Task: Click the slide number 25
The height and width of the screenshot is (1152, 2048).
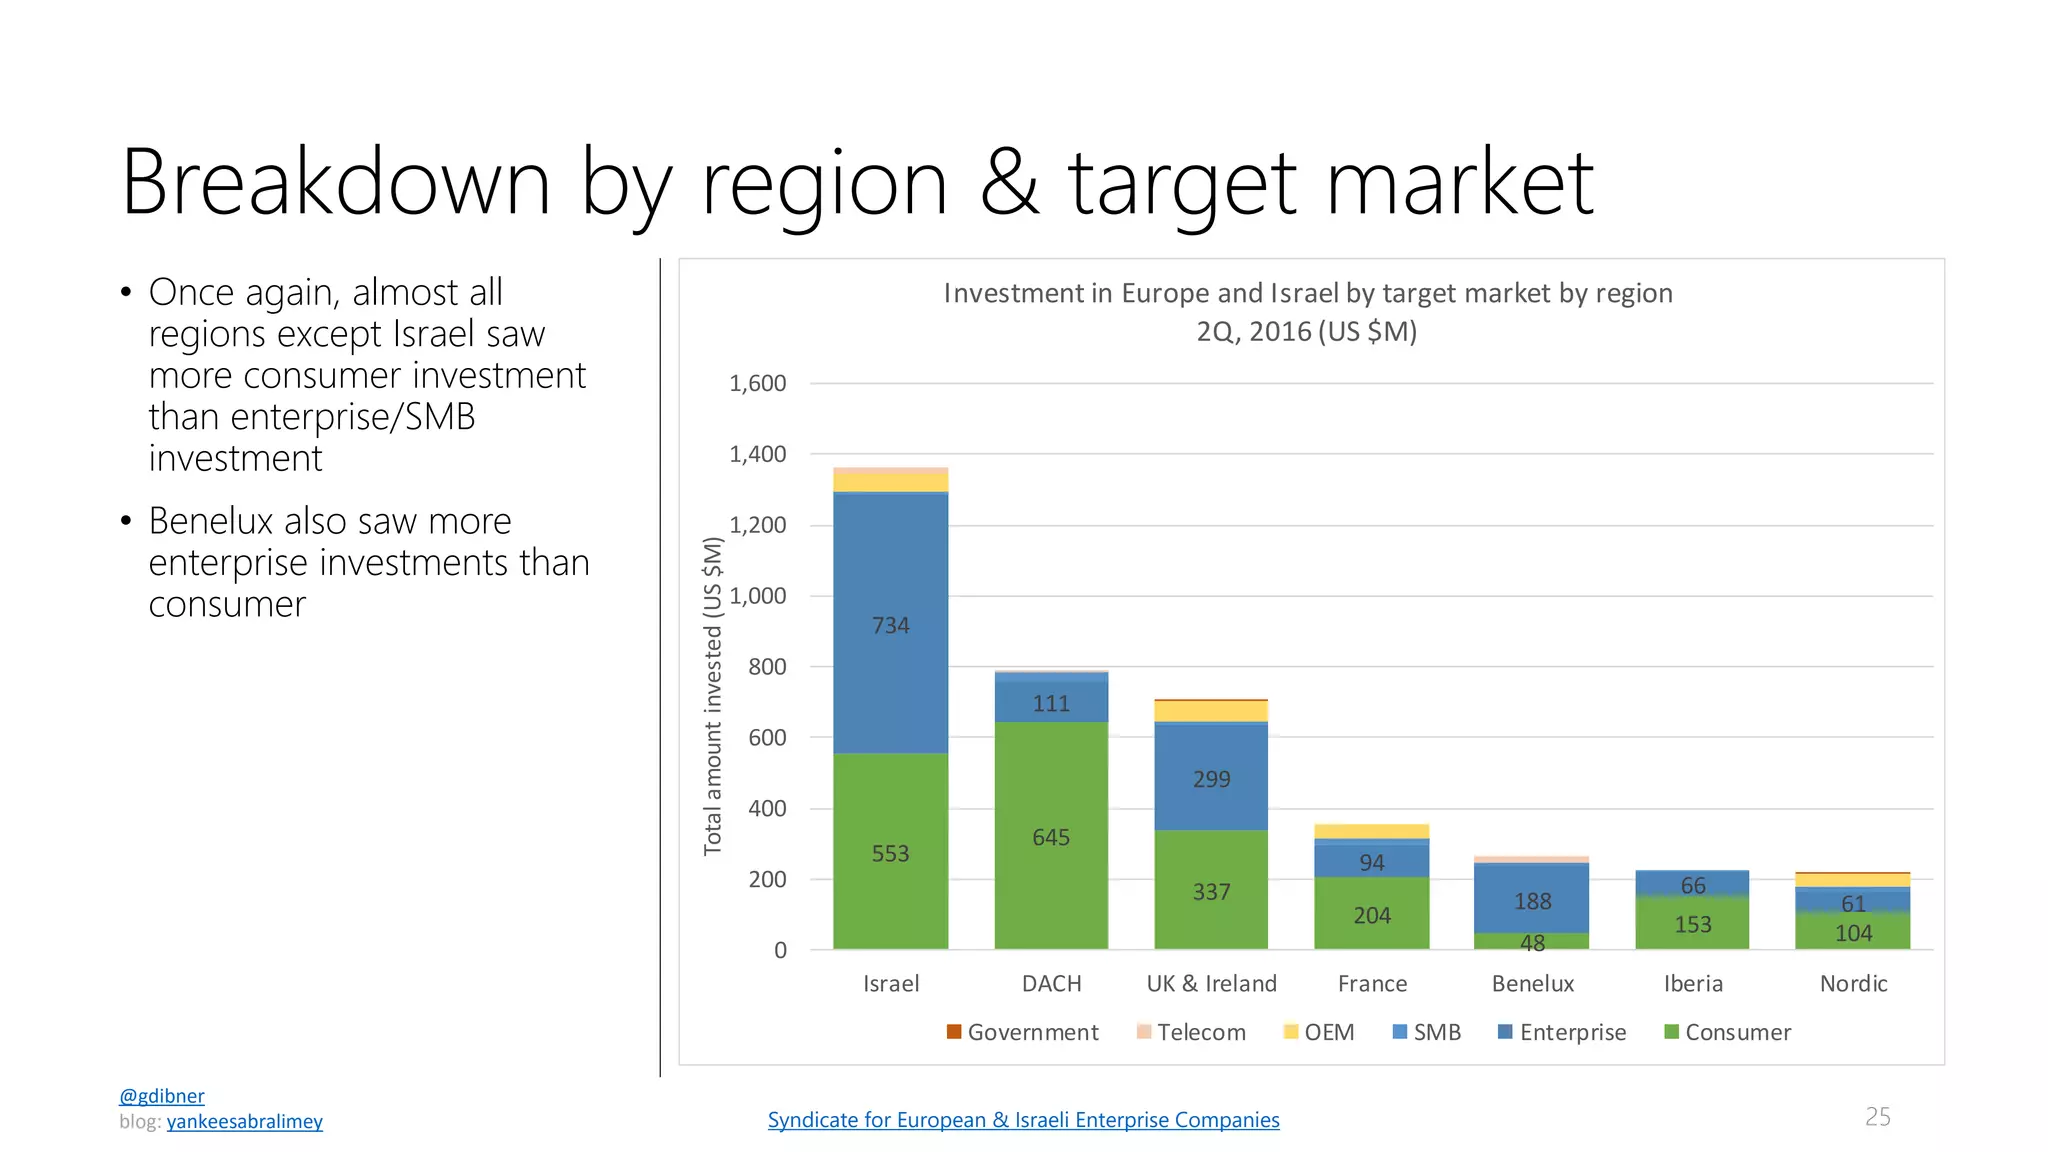Action: [x=1877, y=1116]
